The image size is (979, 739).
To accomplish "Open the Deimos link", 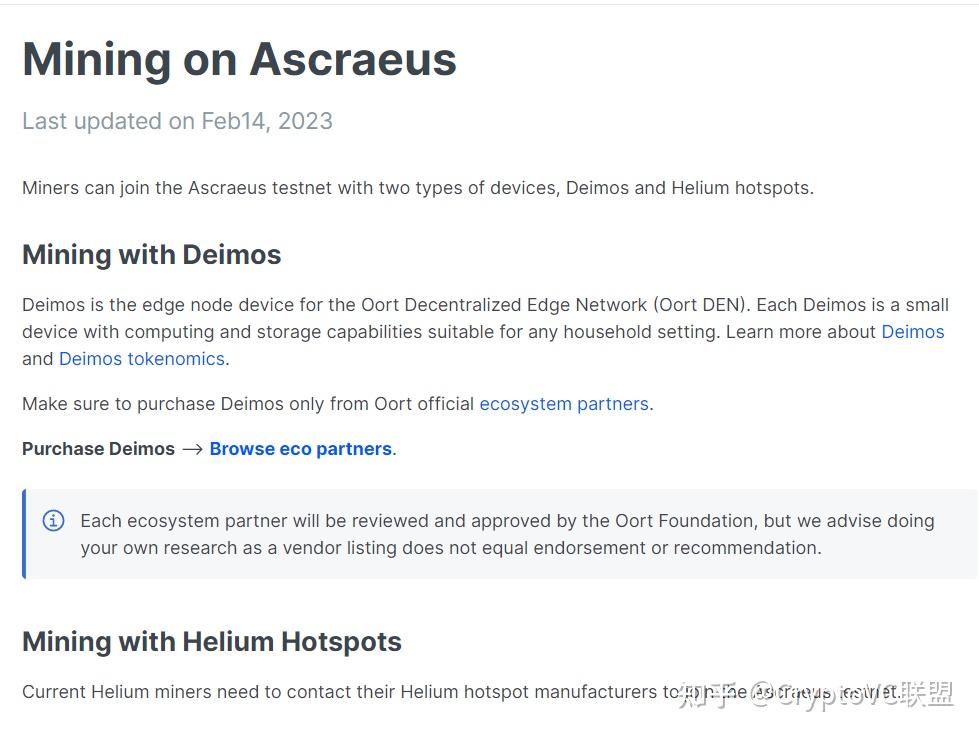I will [x=912, y=332].
